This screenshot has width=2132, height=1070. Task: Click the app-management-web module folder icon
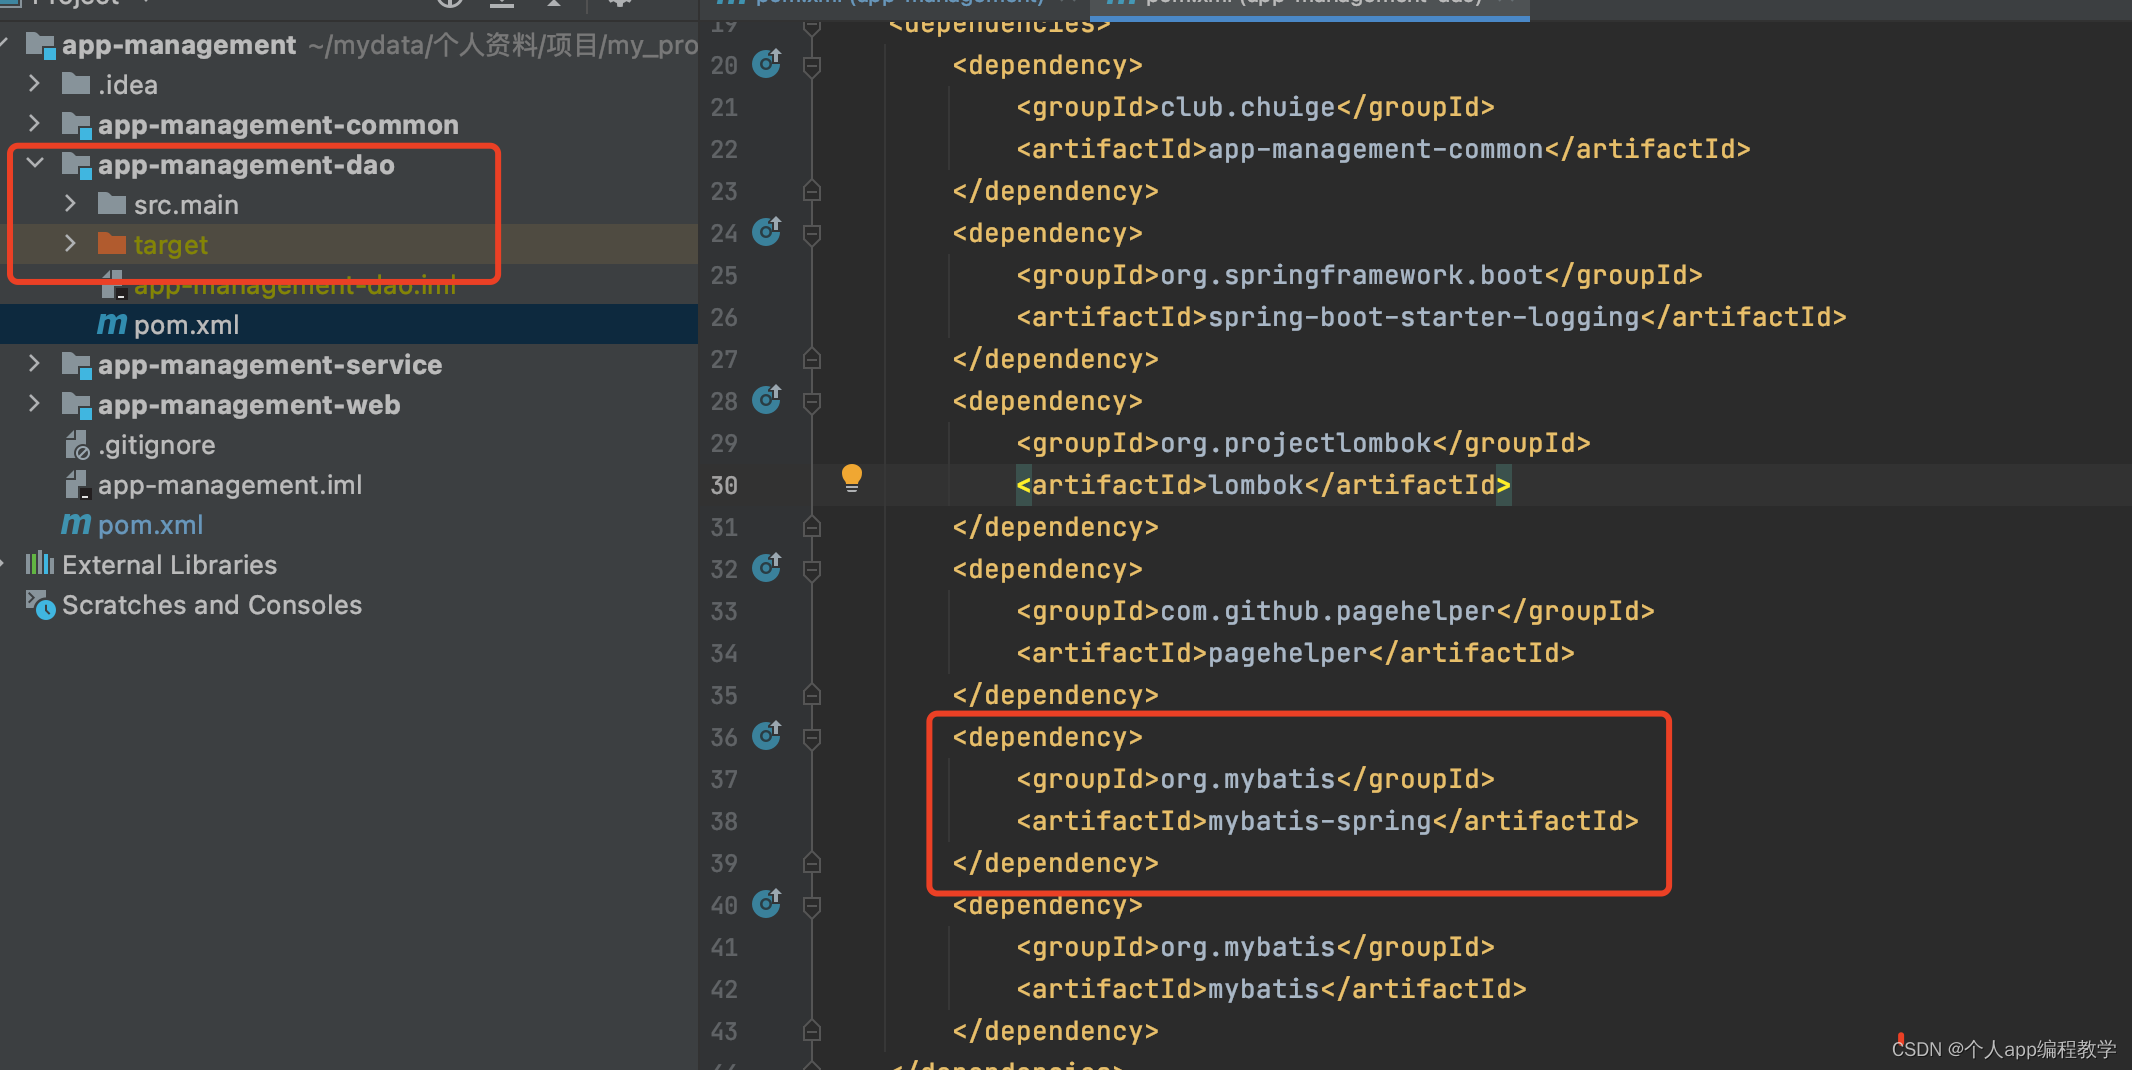pos(77,405)
